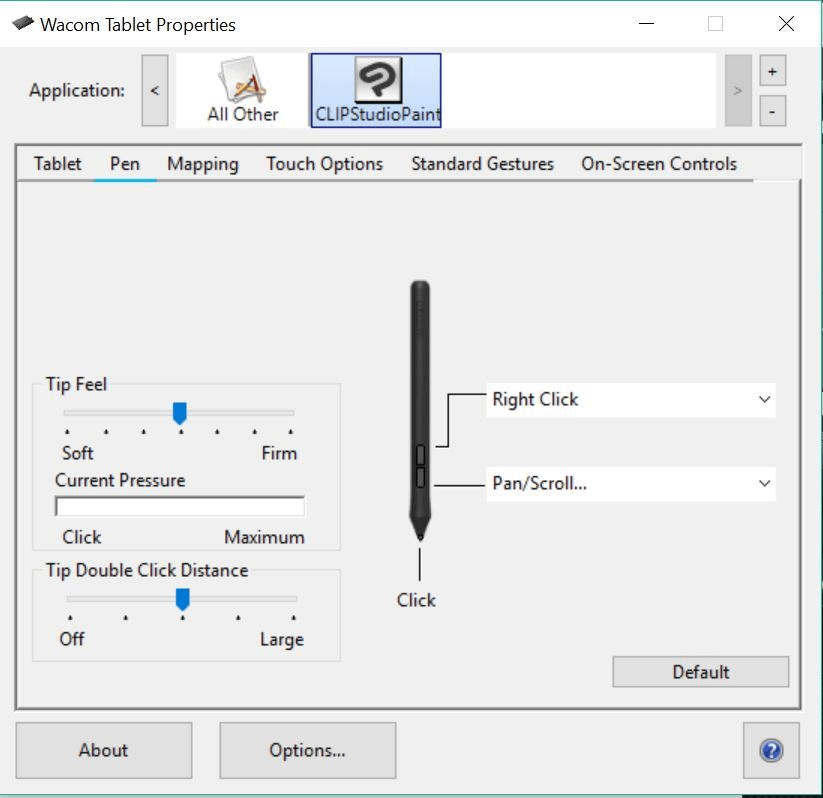This screenshot has height=798, width=823.
Task: Click the lower side button on pen image
Action: click(x=420, y=477)
